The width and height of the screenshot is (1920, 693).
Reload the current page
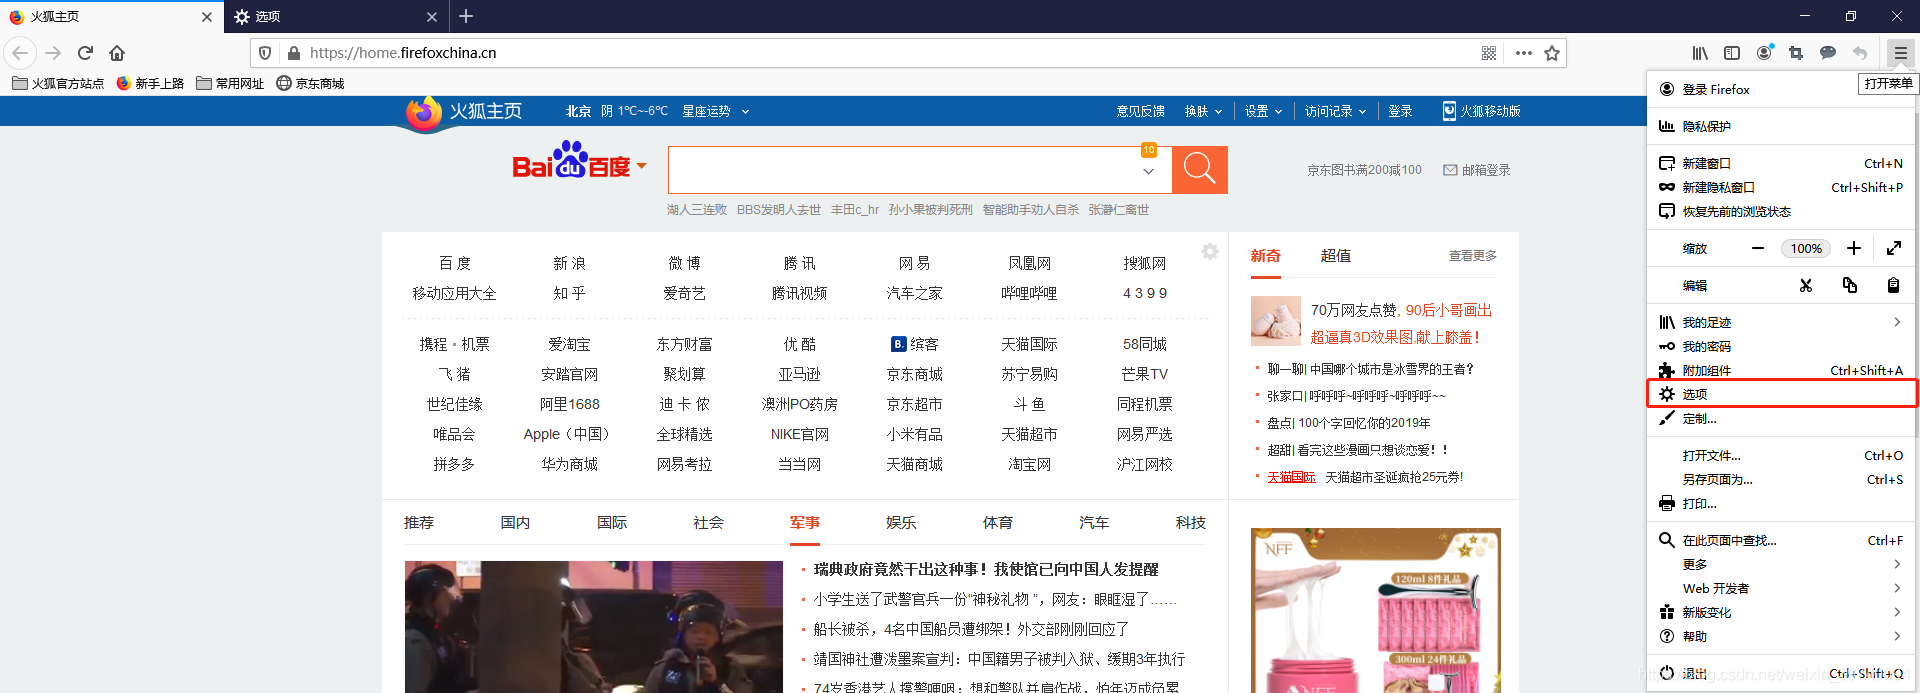(86, 53)
